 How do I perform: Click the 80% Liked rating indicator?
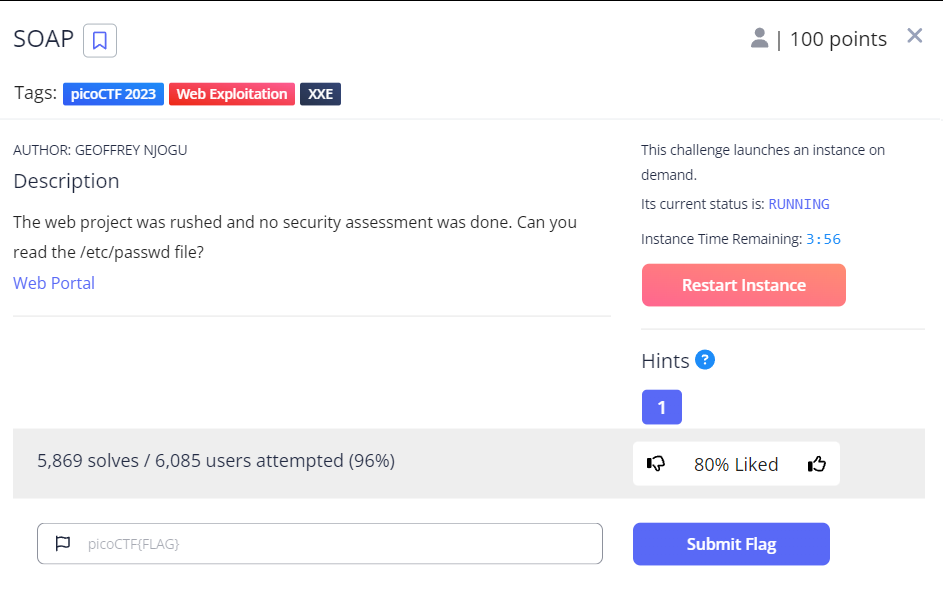(736, 464)
